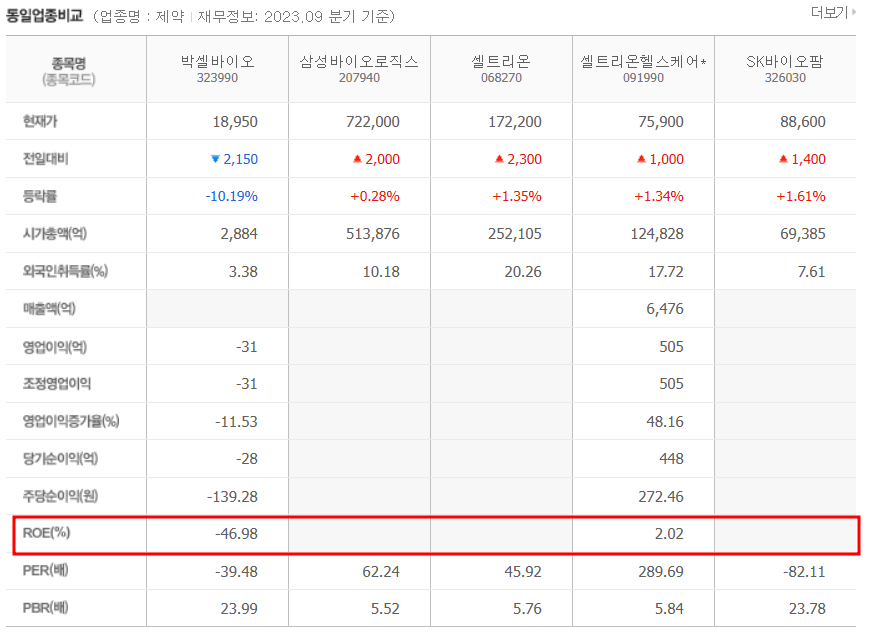Select stock code 207940
This screenshot has height=637, width=871.
click(x=359, y=78)
